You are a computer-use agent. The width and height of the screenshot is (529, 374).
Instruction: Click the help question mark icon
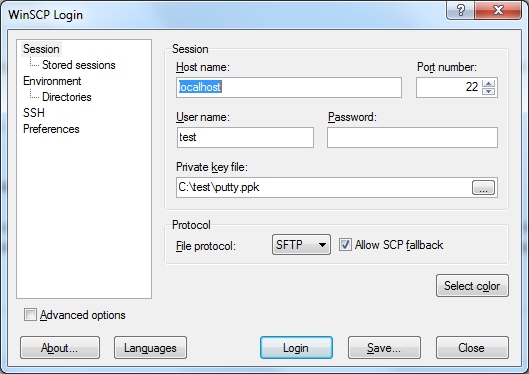[x=461, y=10]
